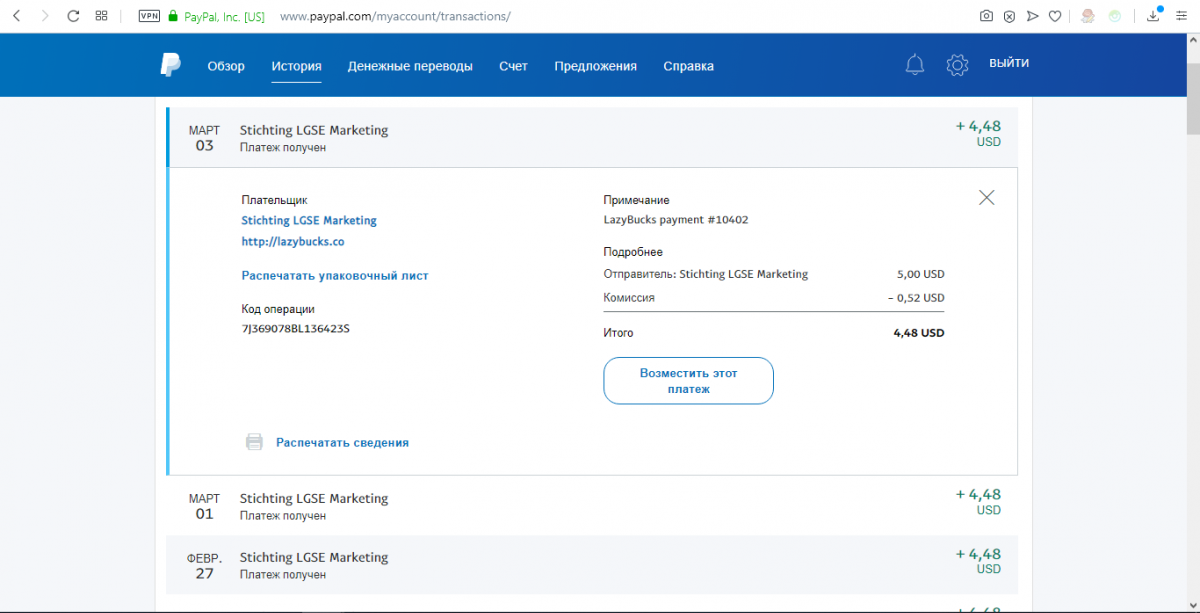
Task: Select the История navigation tab
Action: [x=296, y=67]
